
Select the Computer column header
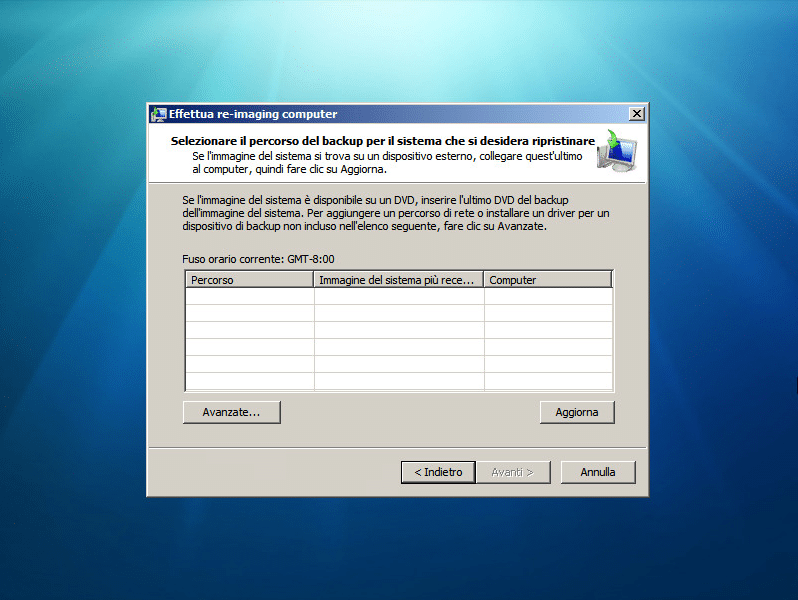547,280
